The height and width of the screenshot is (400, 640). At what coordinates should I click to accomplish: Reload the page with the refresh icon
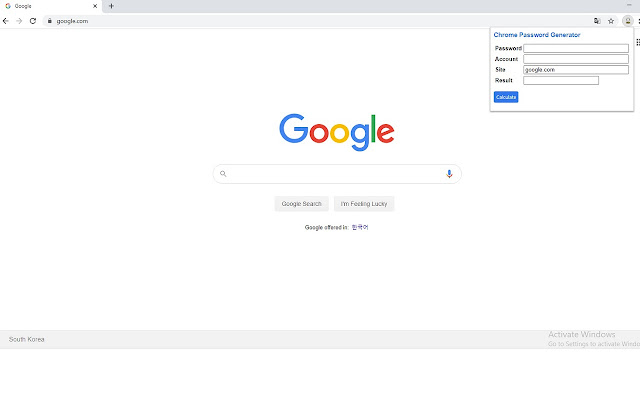tap(33, 21)
